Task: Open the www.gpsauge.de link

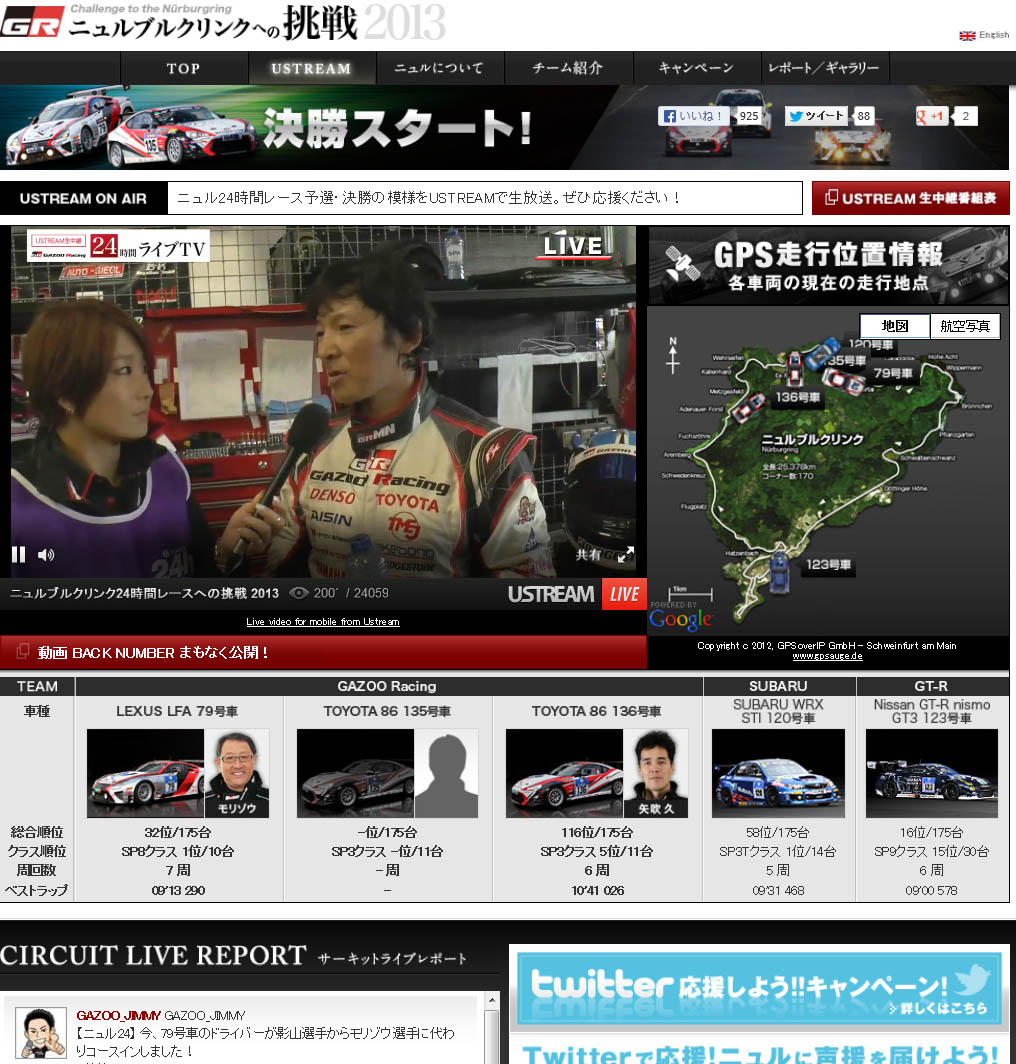Action: (827, 656)
